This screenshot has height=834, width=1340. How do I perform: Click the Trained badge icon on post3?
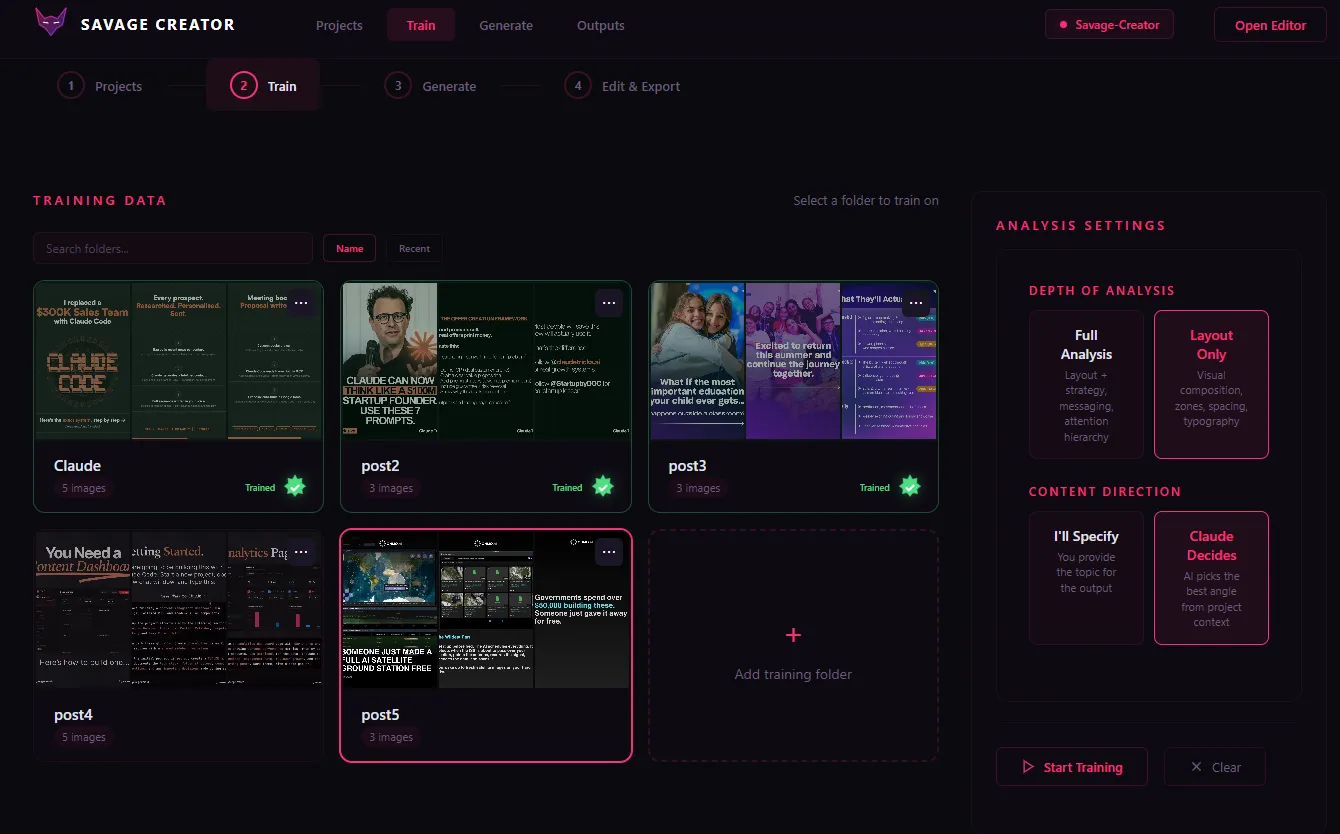click(x=910, y=486)
